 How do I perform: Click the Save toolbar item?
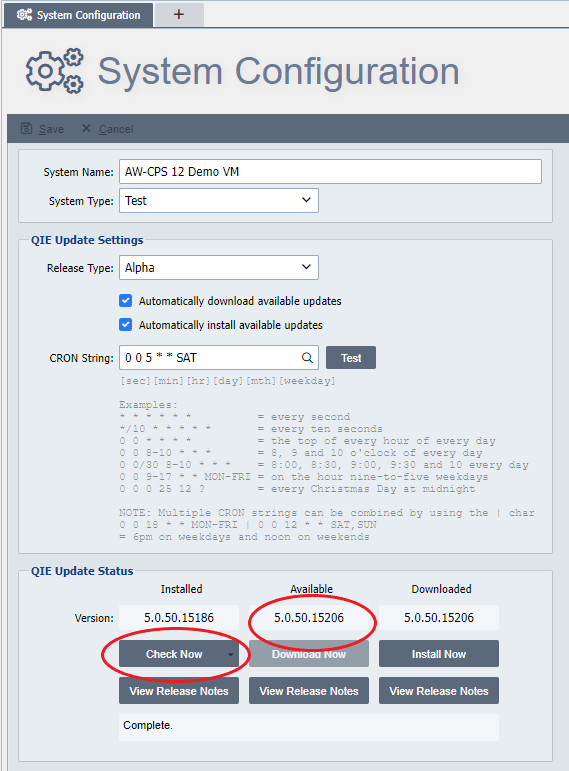(42, 129)
